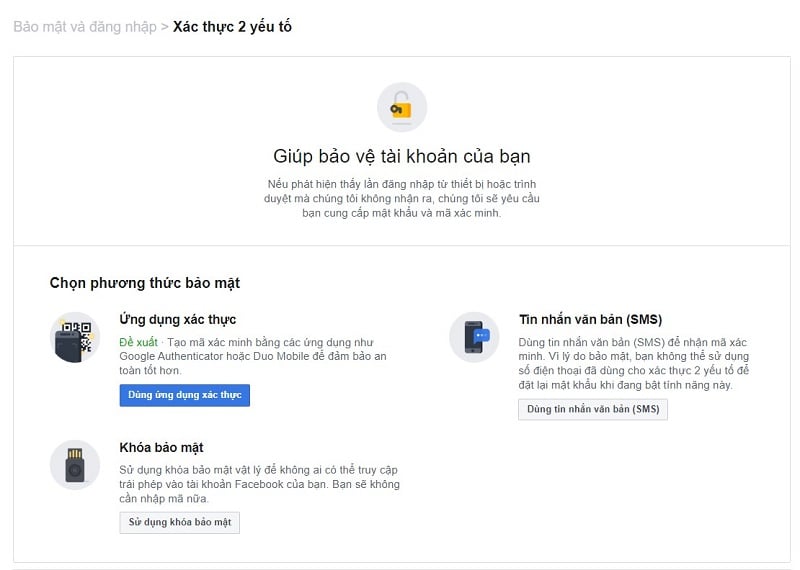
Task: Click the SMS method description paragraph
Action: [x=634, y=363]
